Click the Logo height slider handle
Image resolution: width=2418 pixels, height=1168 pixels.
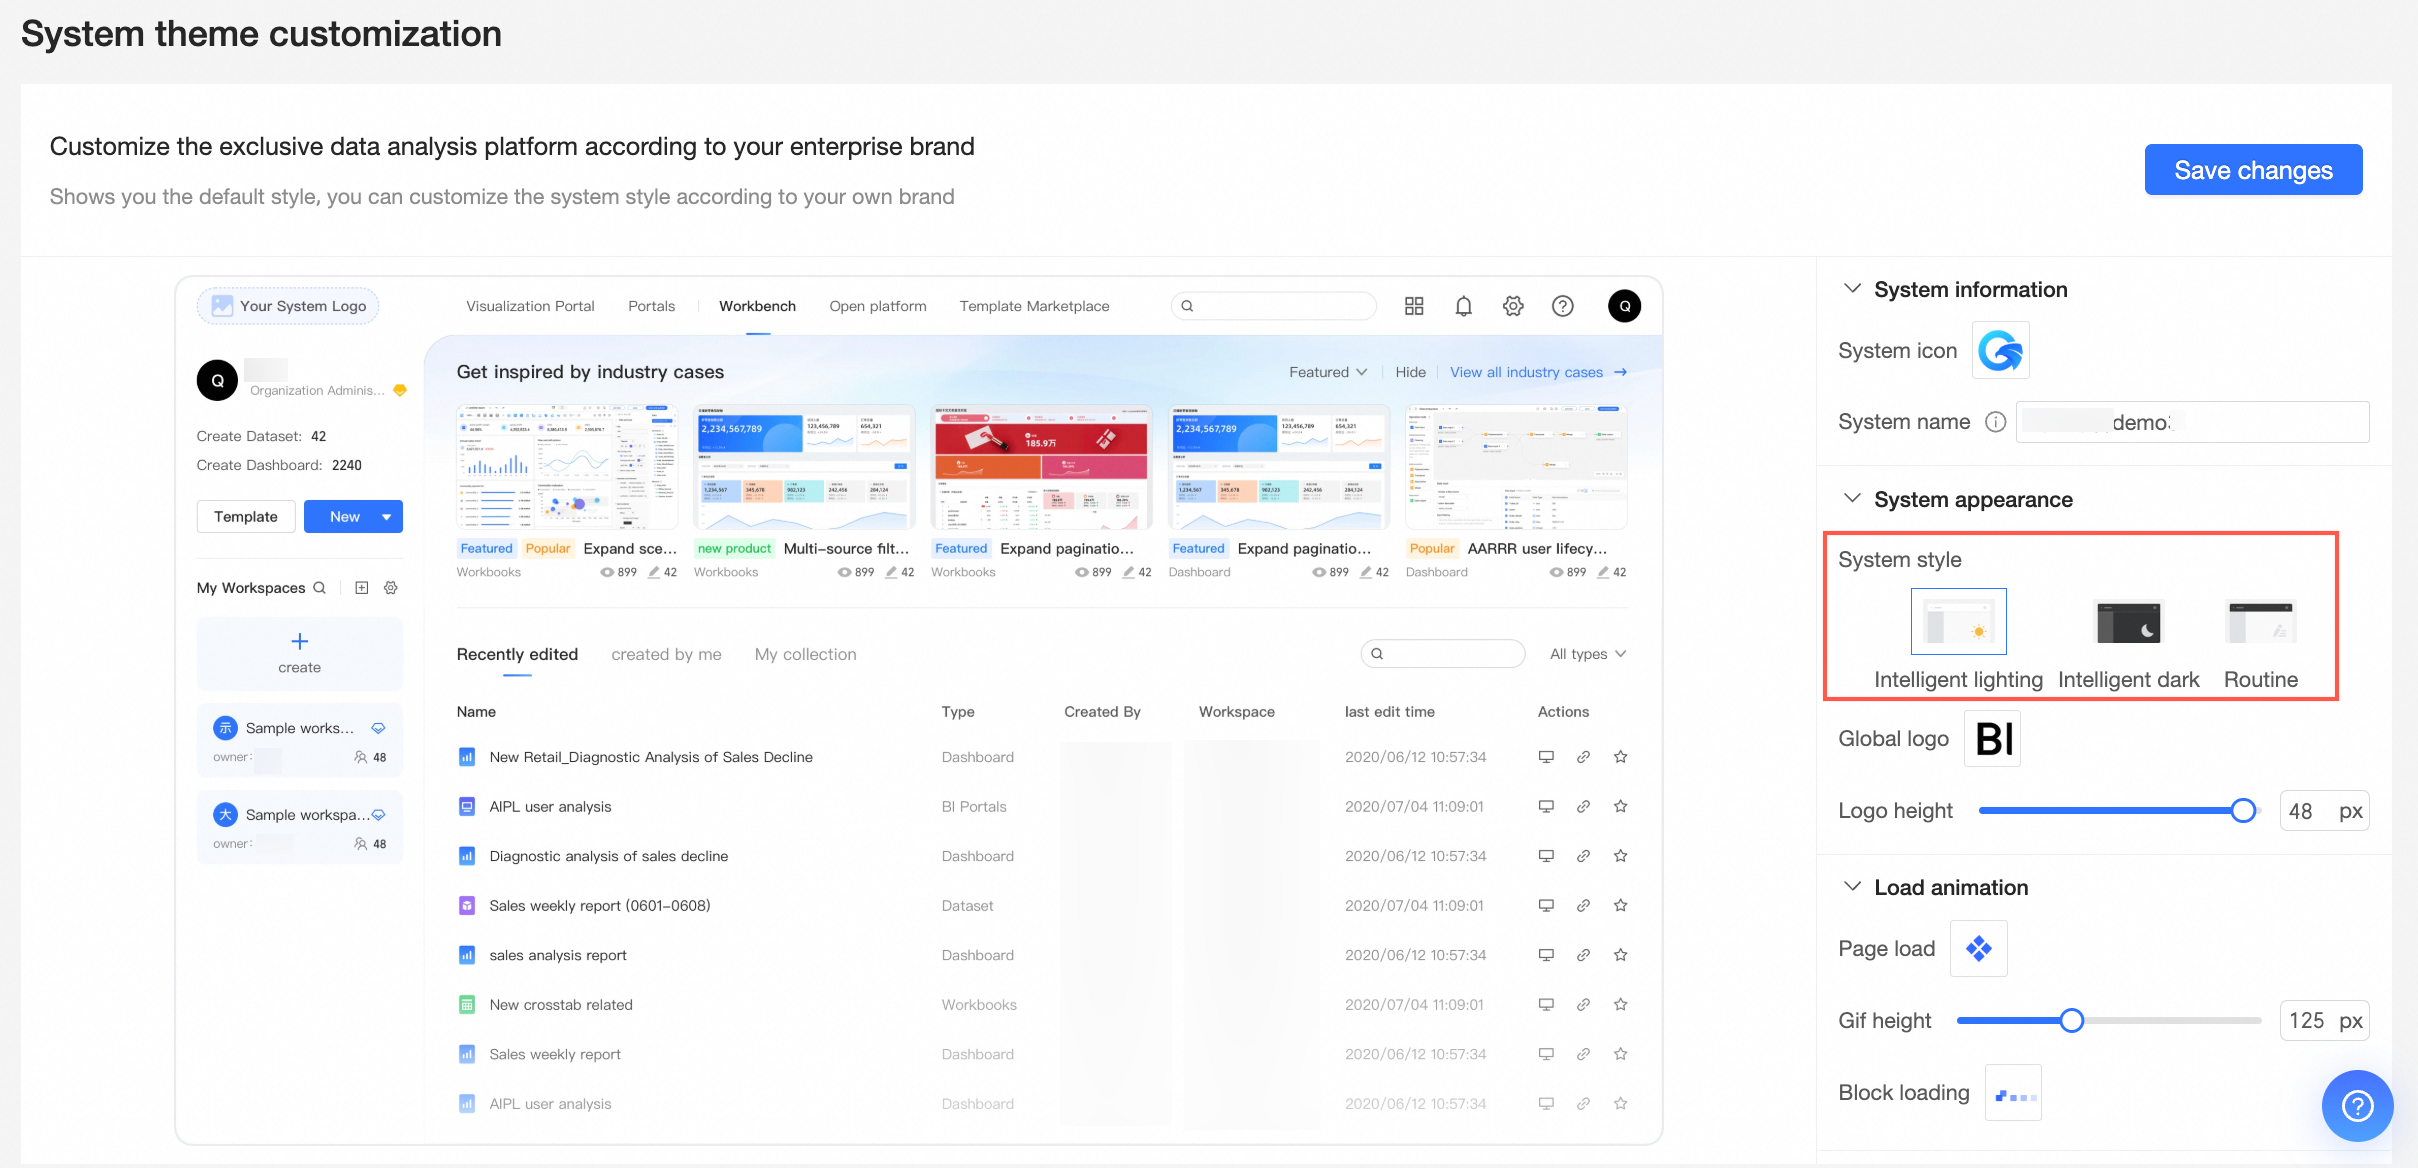(x=2243, y=811)
